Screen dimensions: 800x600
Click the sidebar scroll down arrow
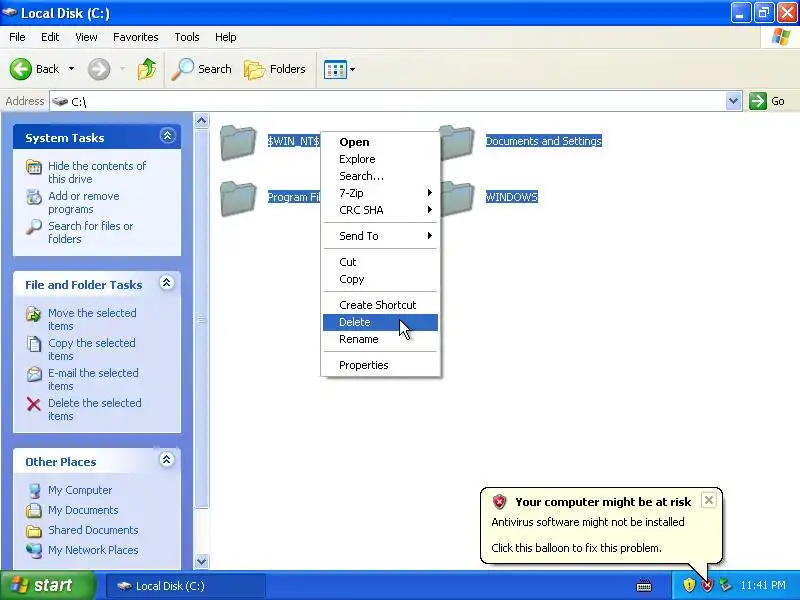[x=202, y=561]
